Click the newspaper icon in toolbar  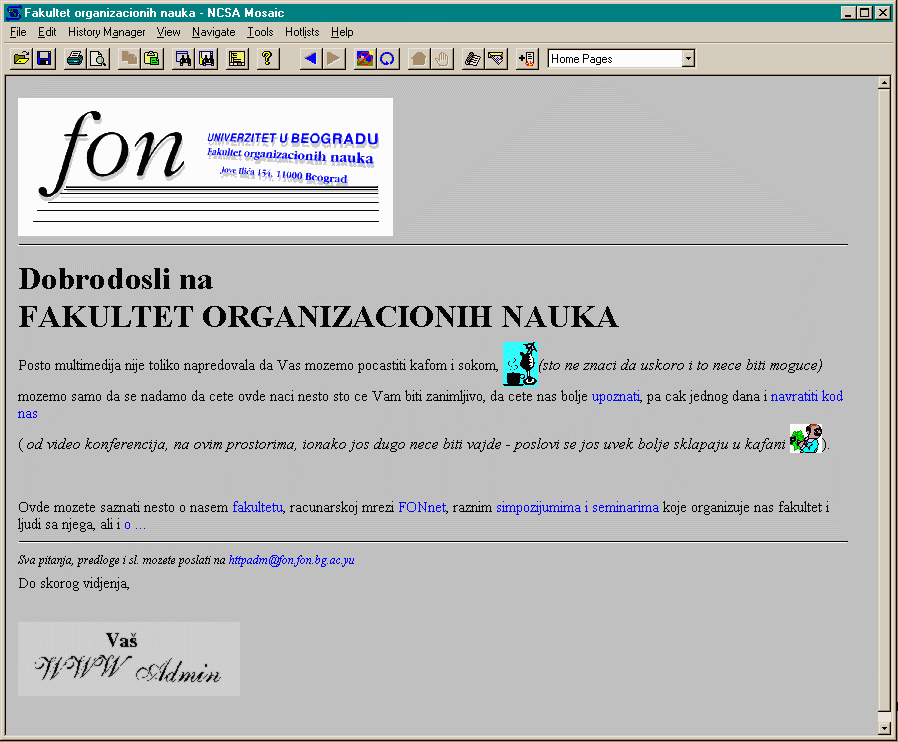473,58
